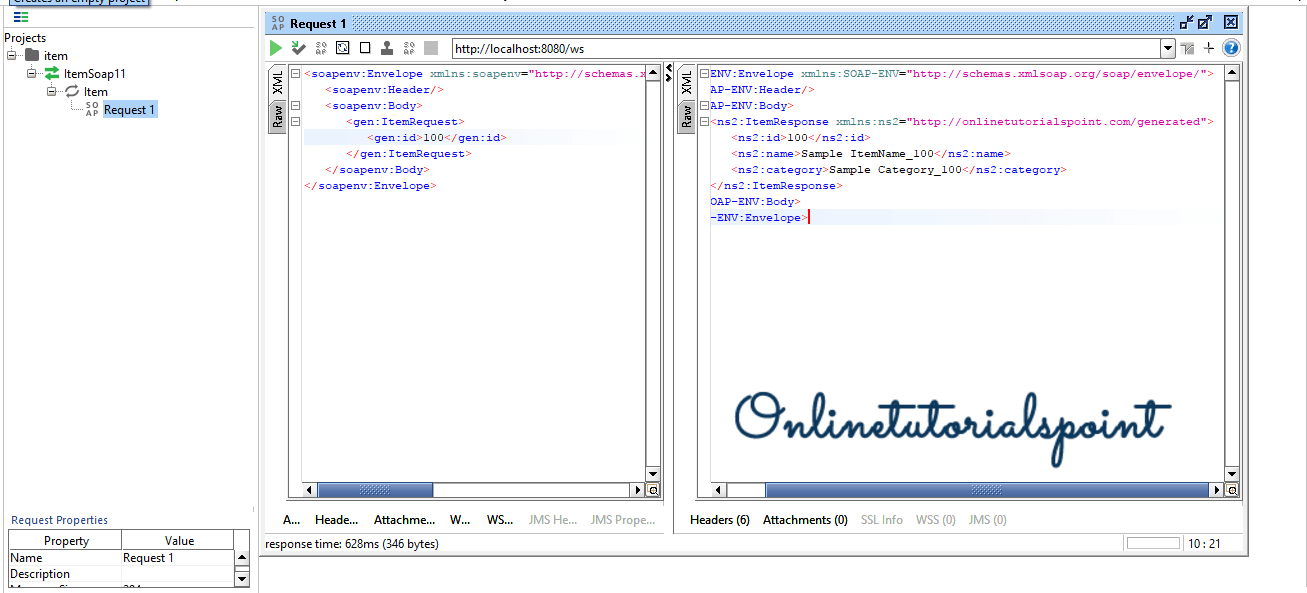The height and width of the screenshot is (593, 1307).
Task: Click the plus icon beside endpoint field
Action: point(1209,48)
